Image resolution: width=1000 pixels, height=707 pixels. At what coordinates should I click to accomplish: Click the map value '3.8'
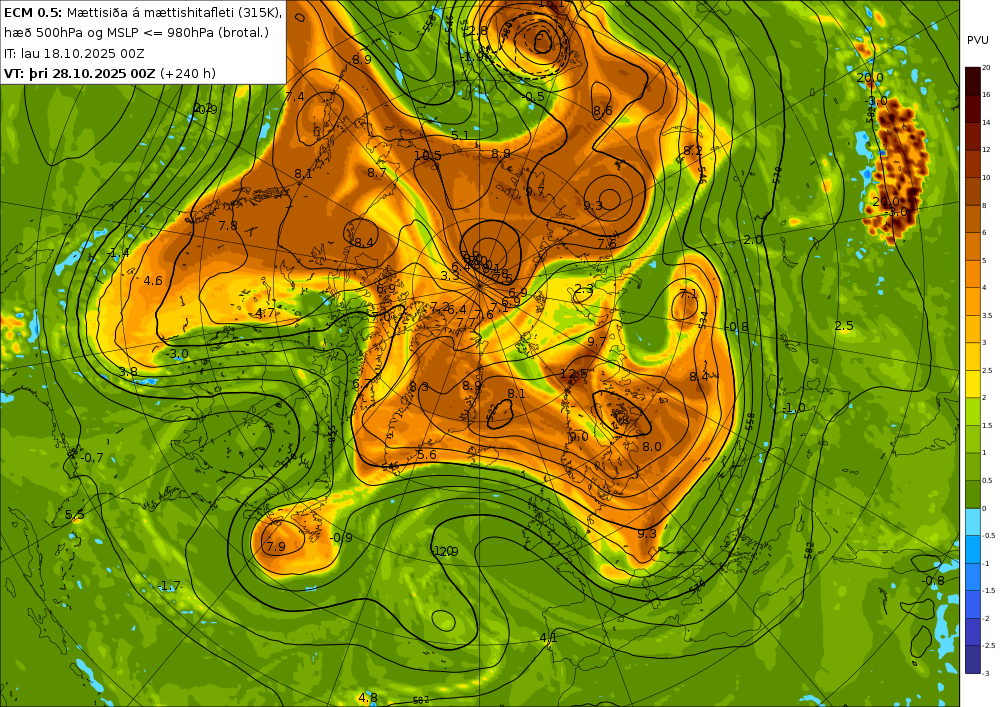[128, 372]
